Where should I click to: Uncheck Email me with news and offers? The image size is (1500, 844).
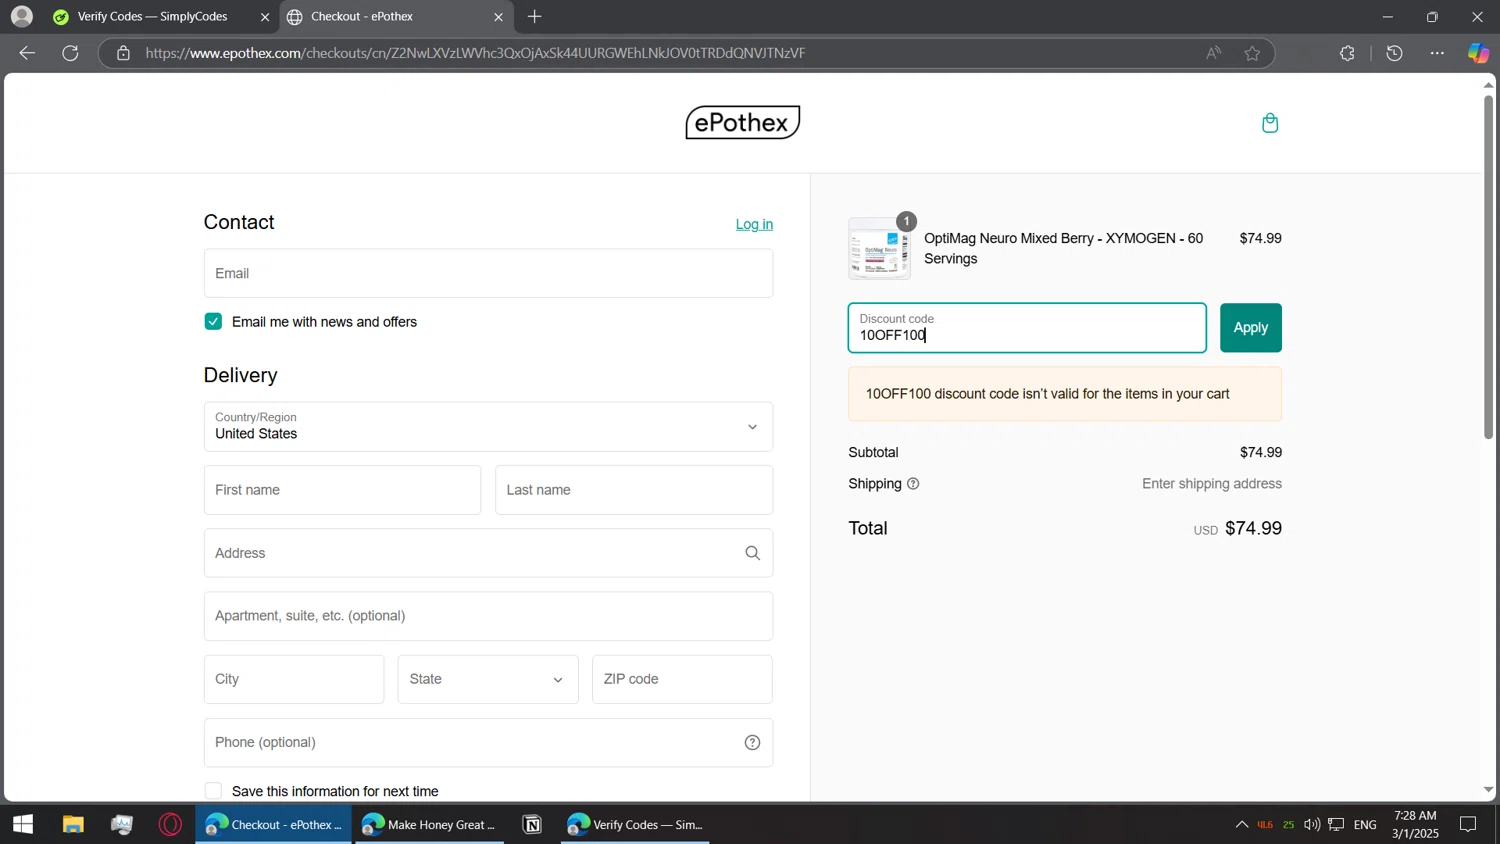point(213,321)
